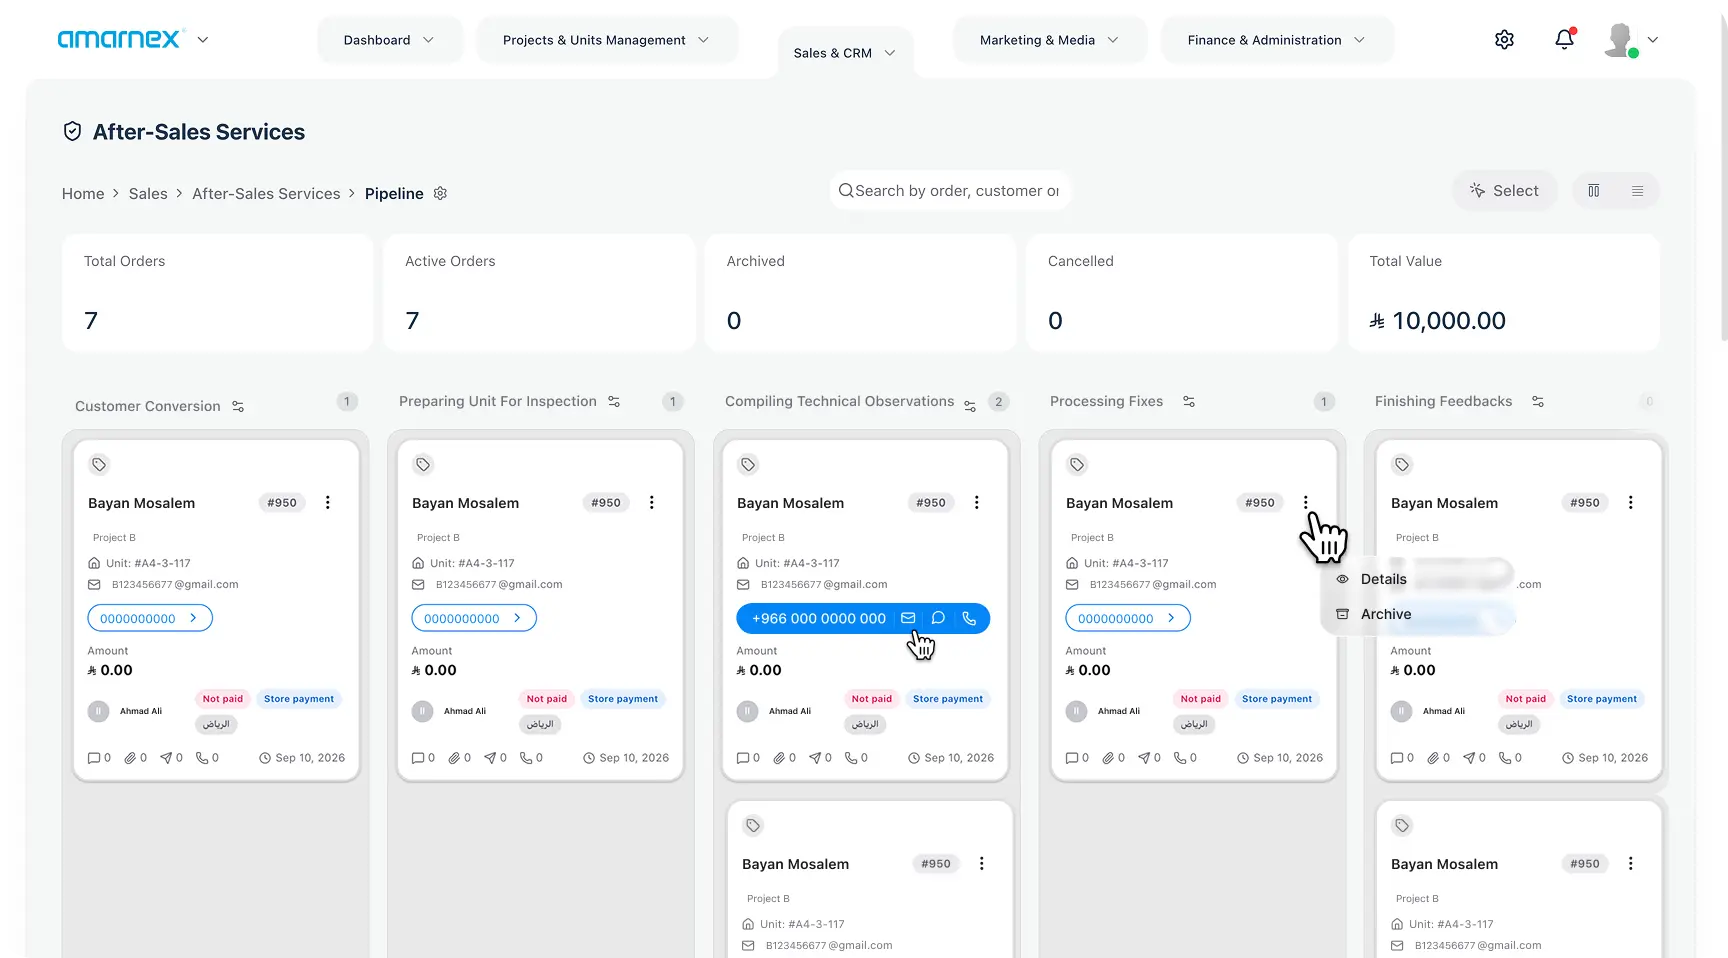Expand the 0000000000 phone pill on the Customer Conversion card
This screenshot has width=1728, height=958.
click(x=150, y=618)
